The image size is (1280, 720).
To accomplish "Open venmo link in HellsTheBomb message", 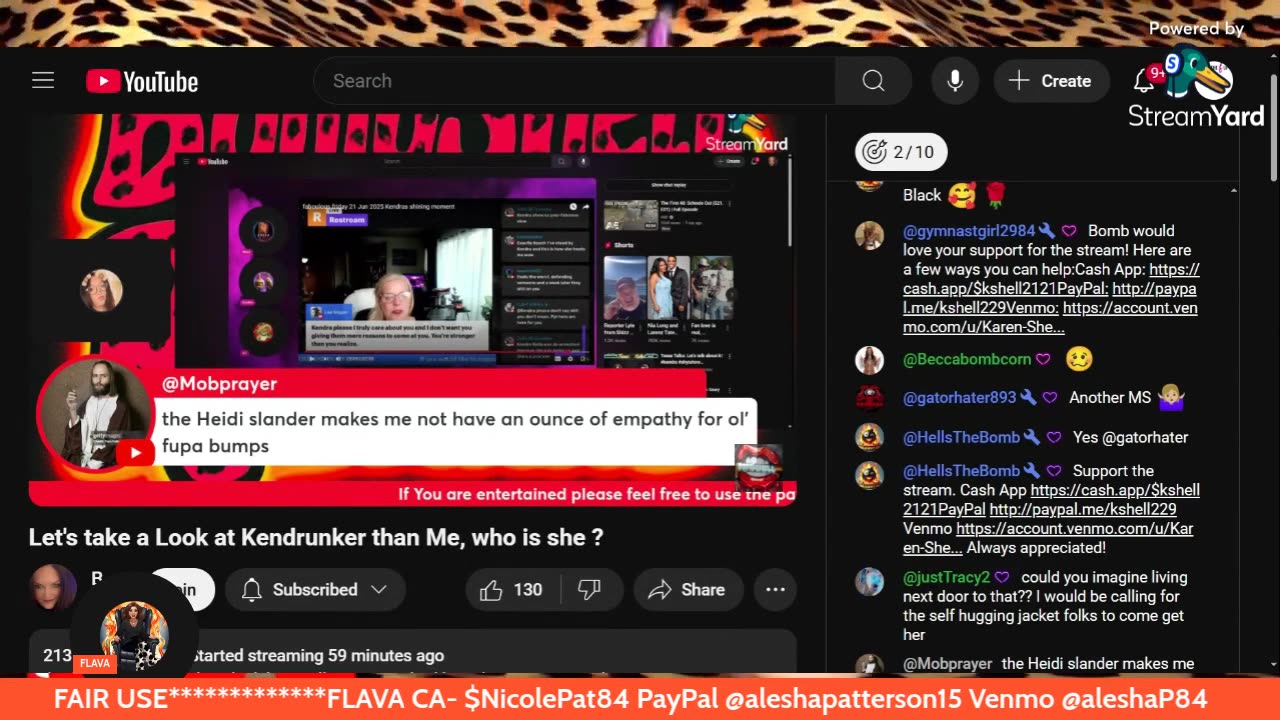I will tap(1048, 539).
